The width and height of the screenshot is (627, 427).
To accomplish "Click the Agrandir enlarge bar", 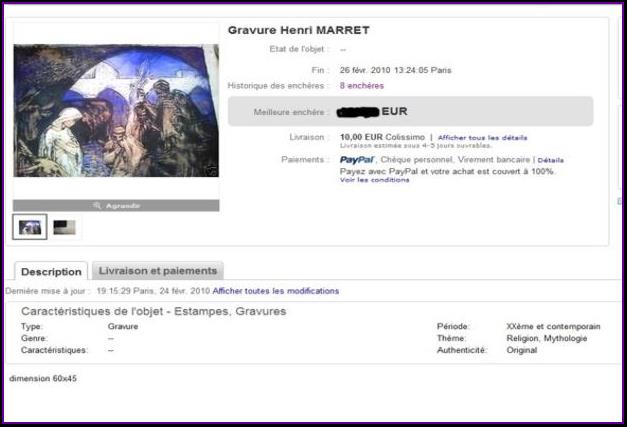I will point(116,206).
